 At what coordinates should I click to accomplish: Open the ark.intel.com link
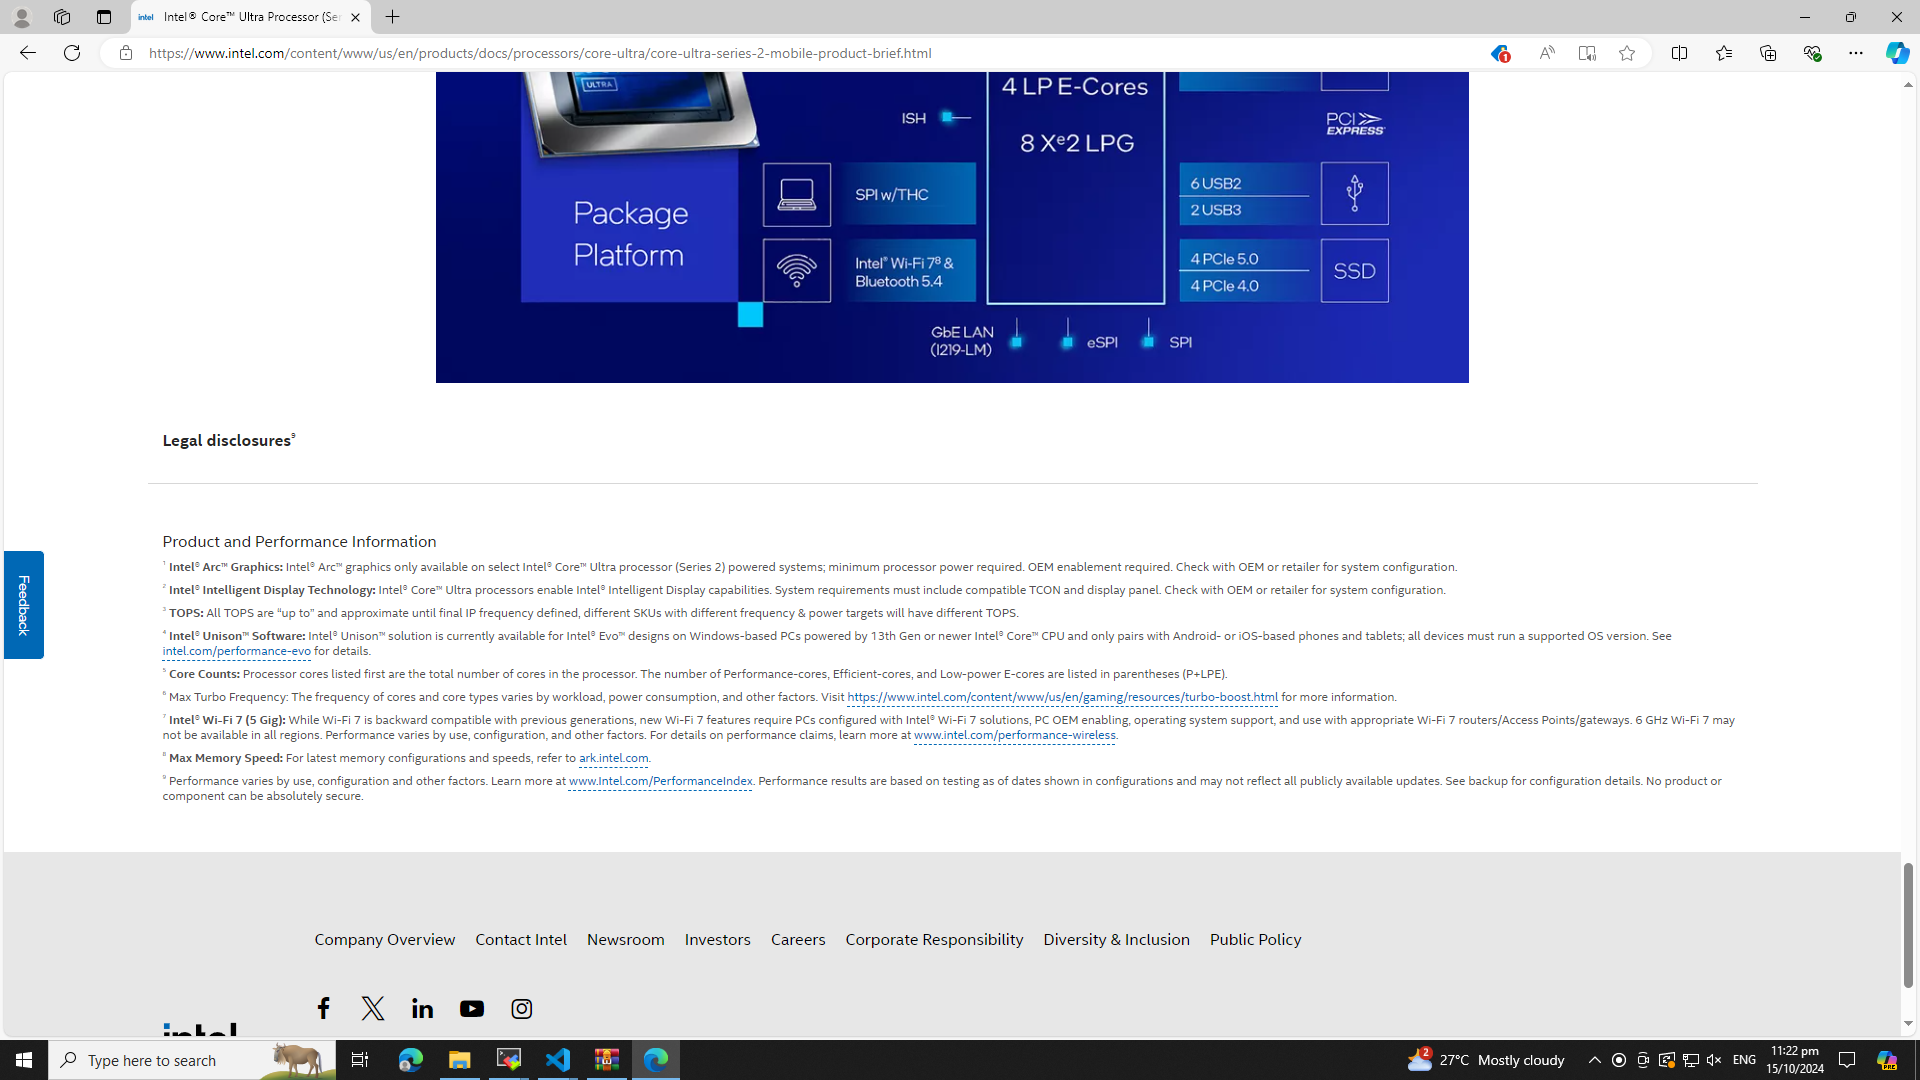pyautogui.click(x=613, y=758)
